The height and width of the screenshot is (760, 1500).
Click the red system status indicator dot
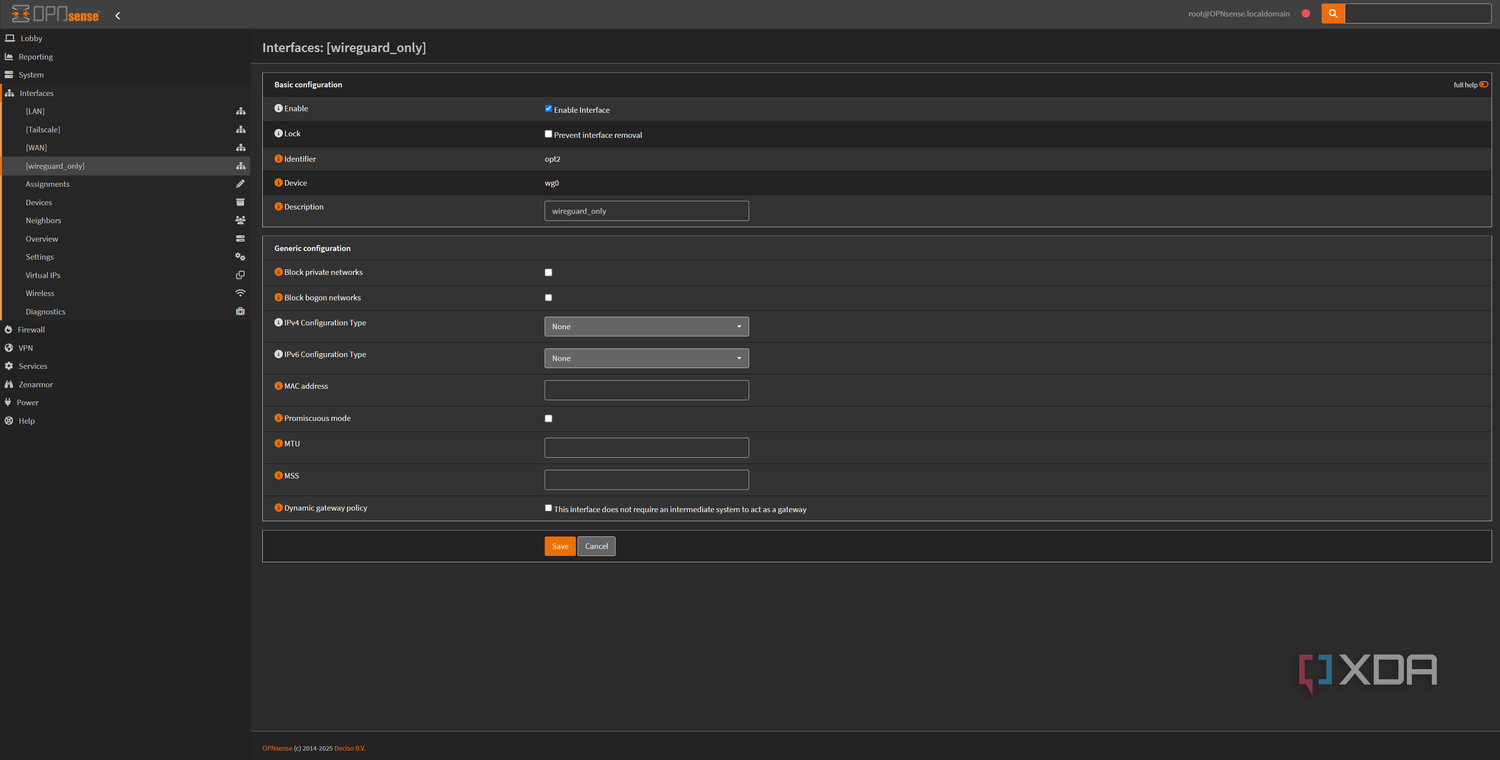[x=1306, y=14]
